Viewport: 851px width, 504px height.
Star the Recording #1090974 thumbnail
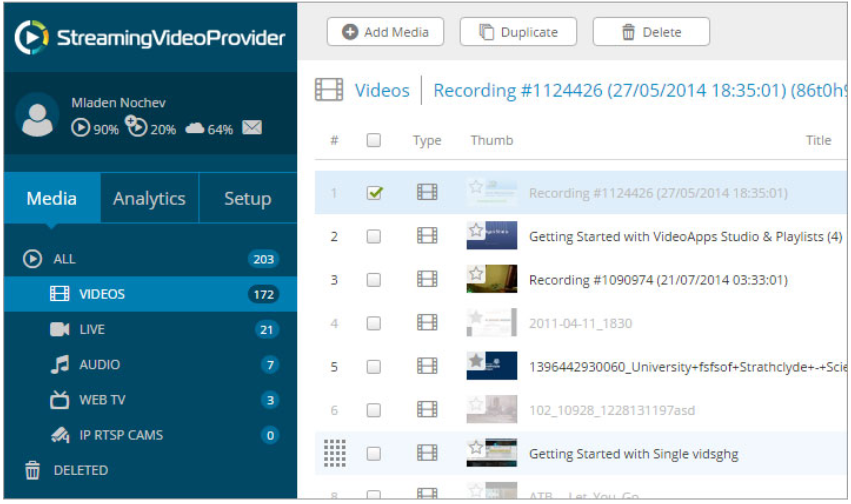click(476, 273)
